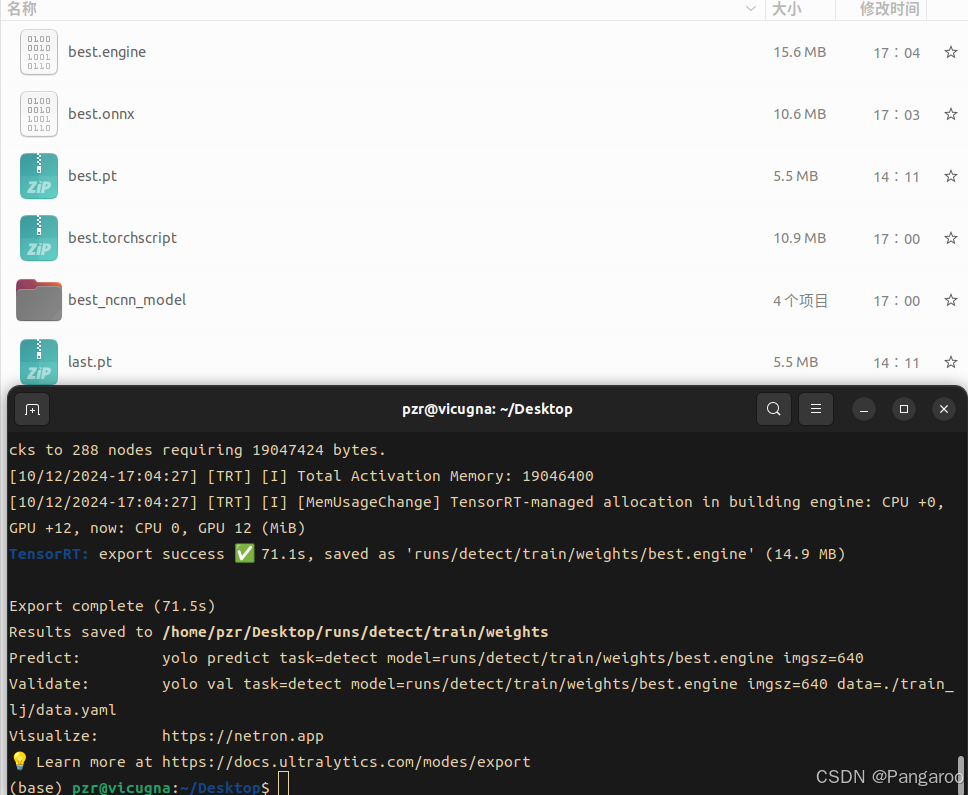This screenshot has height=795, width=968.
Task: Star the last.pt file
Action: click(951, 362)
